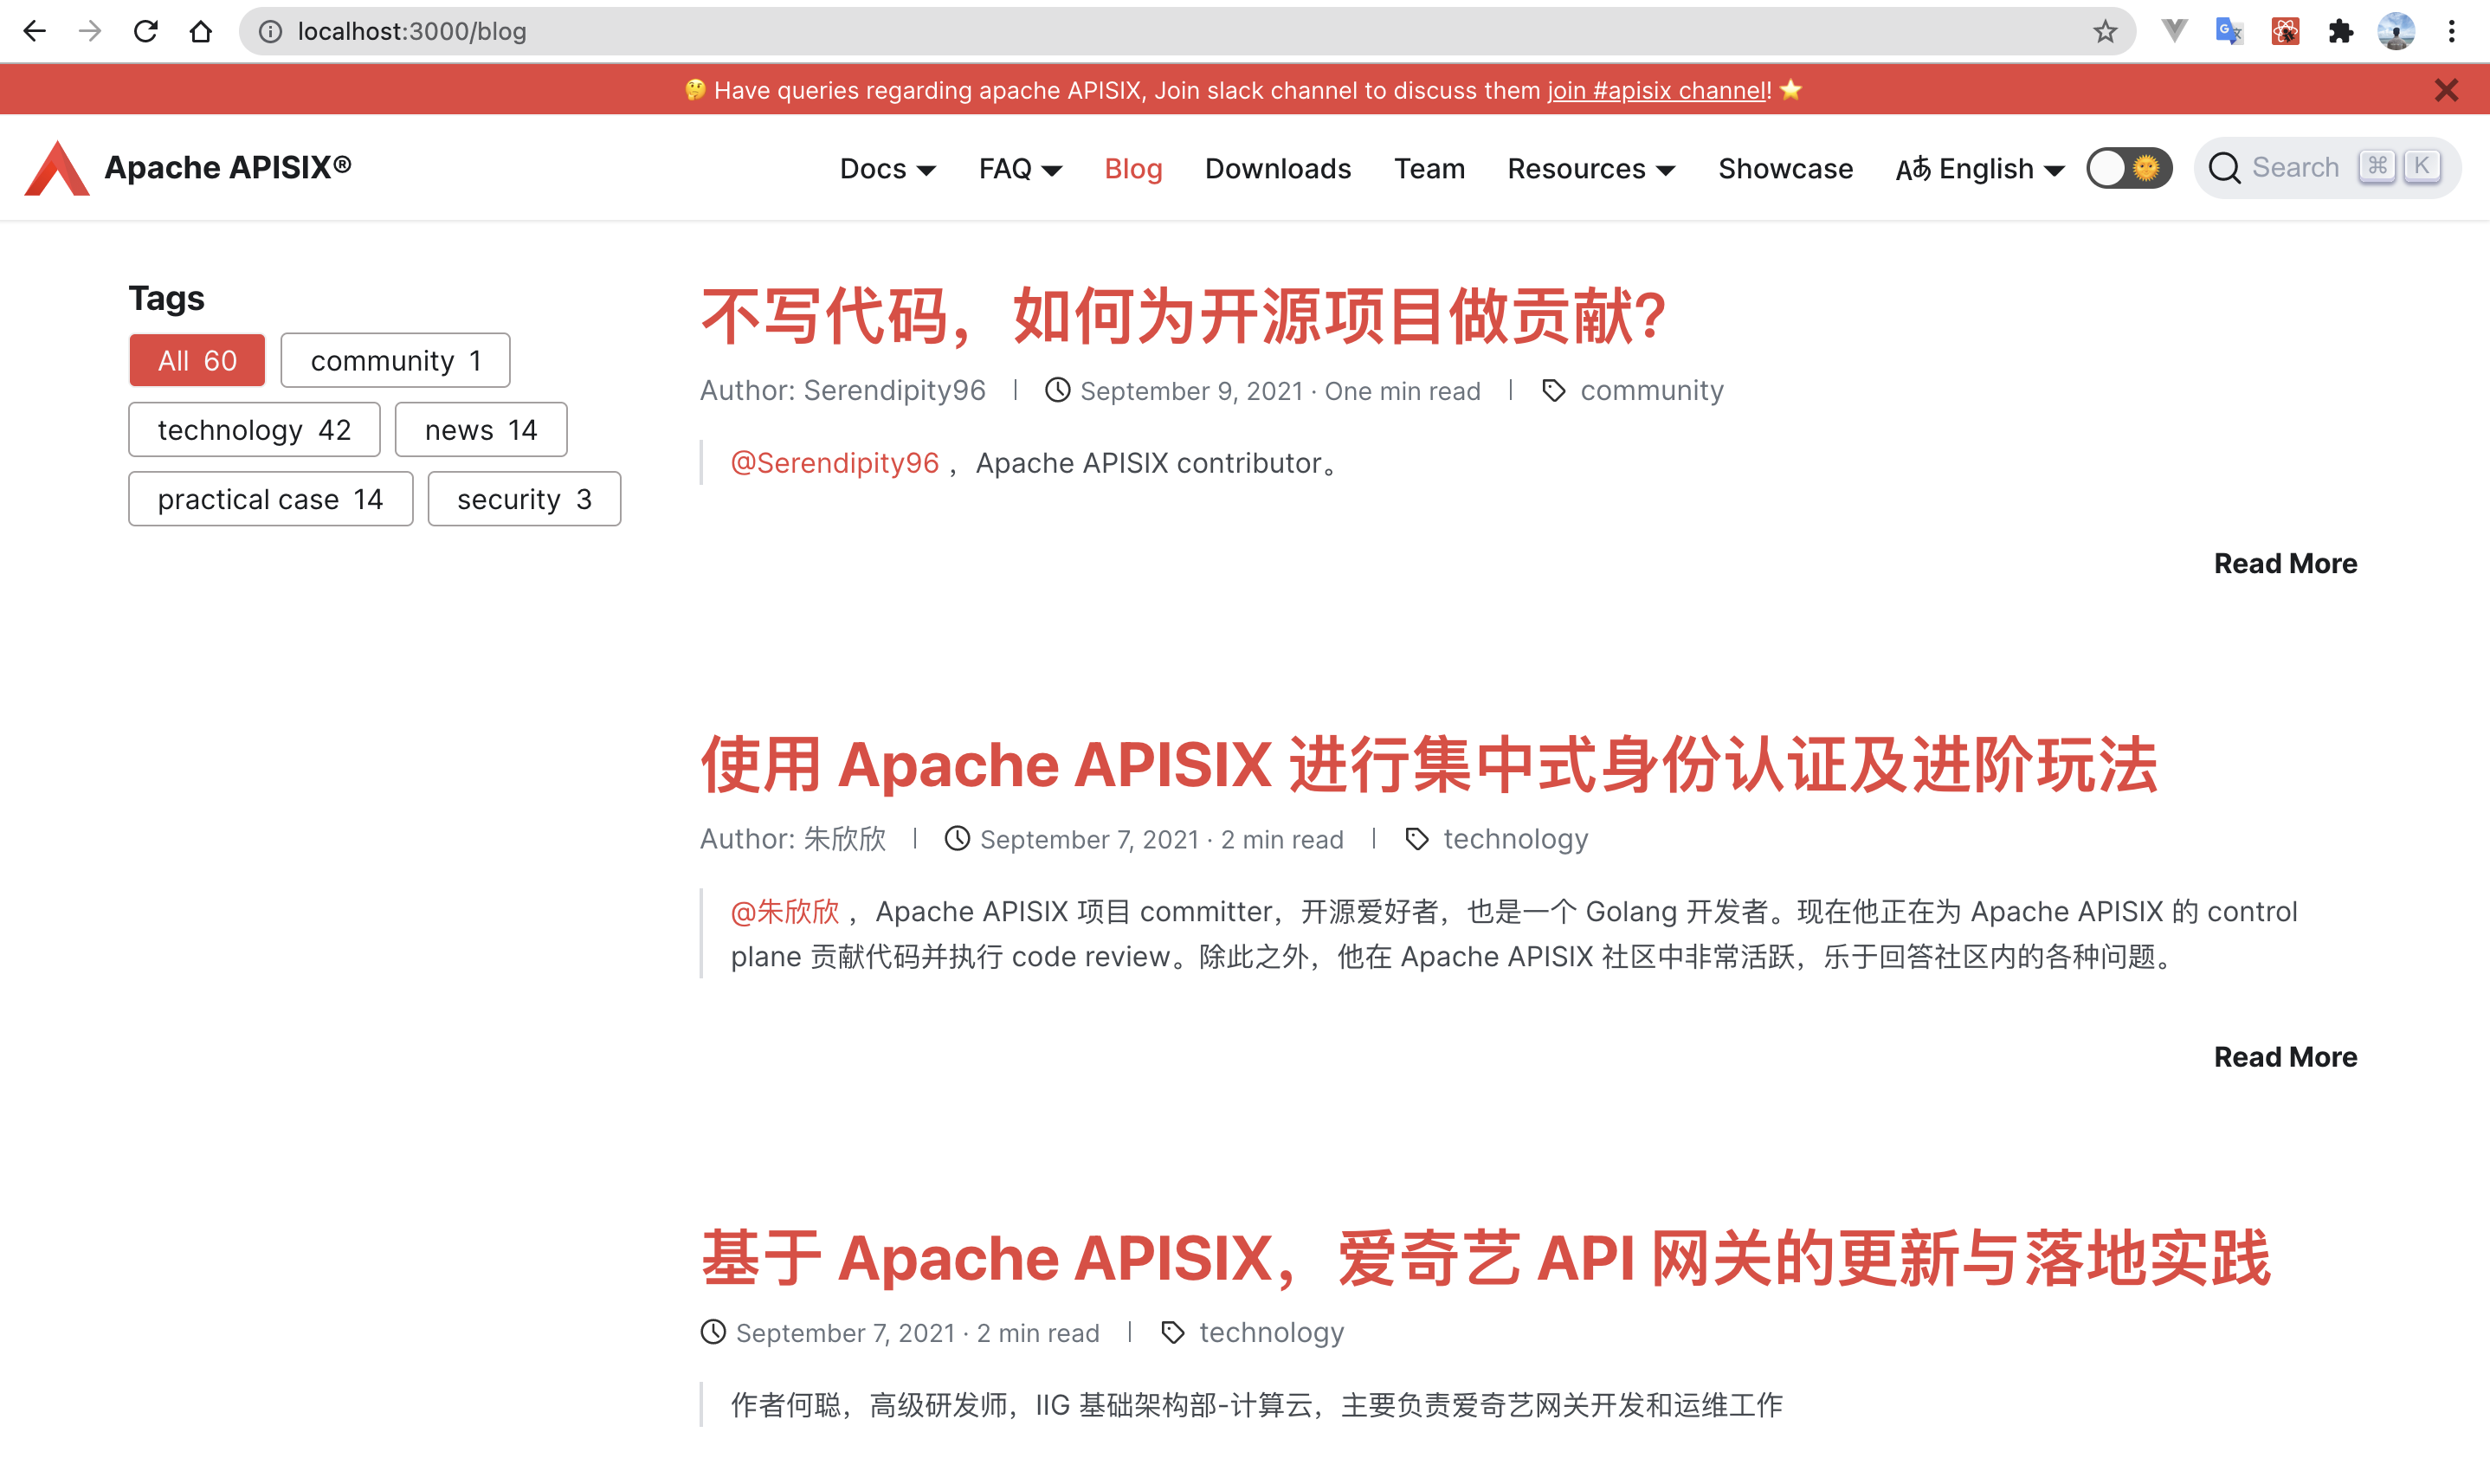Open the English language dropdown
2490x1484 pixels.
tap(1979, 169)
